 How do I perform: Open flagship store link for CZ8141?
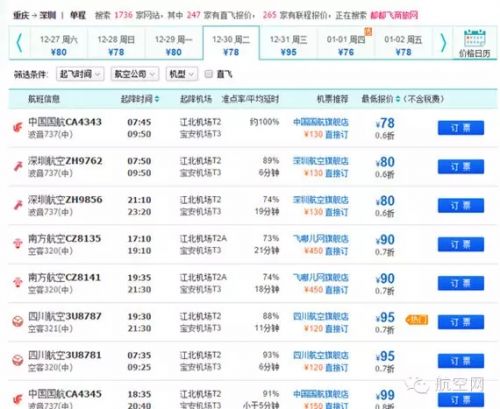click(x=321, y=277)
